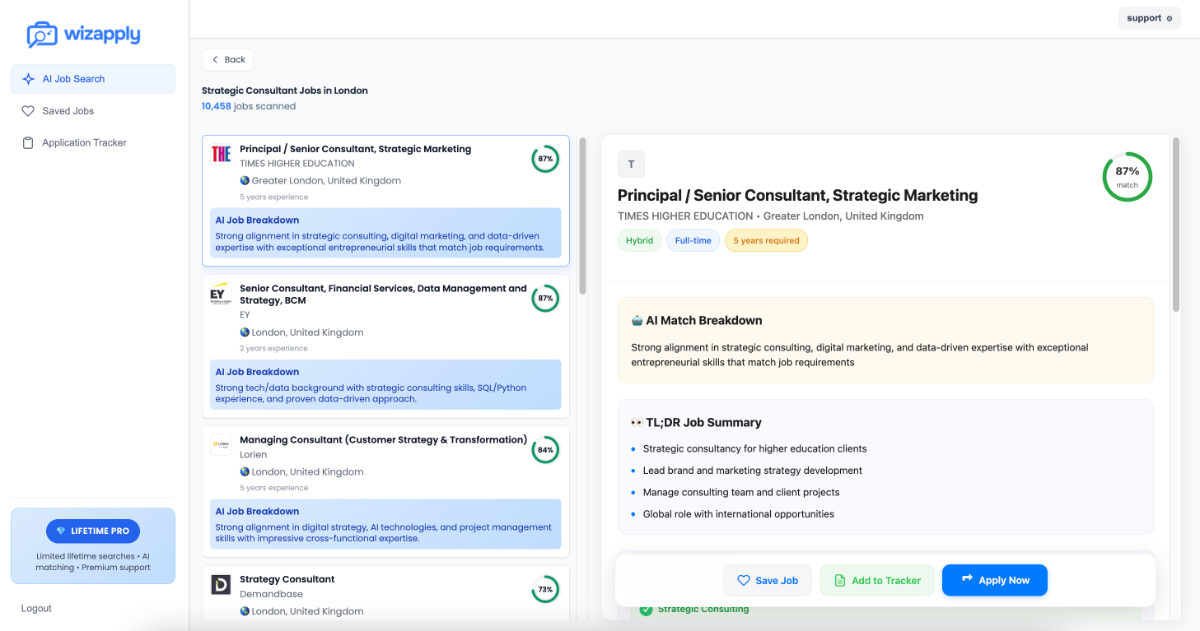This screenshot has height=631, width=1200.
Task: Click the 10,458 jobs scanned count
Action: click(x=249, y=106)
